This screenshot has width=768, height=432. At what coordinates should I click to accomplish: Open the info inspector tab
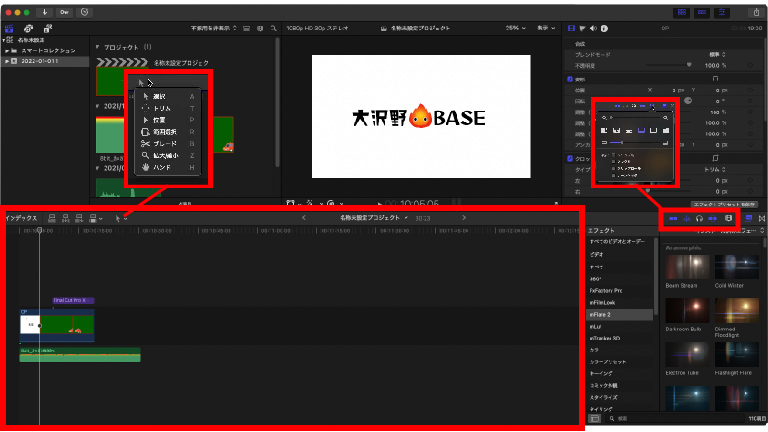(604, 28)
